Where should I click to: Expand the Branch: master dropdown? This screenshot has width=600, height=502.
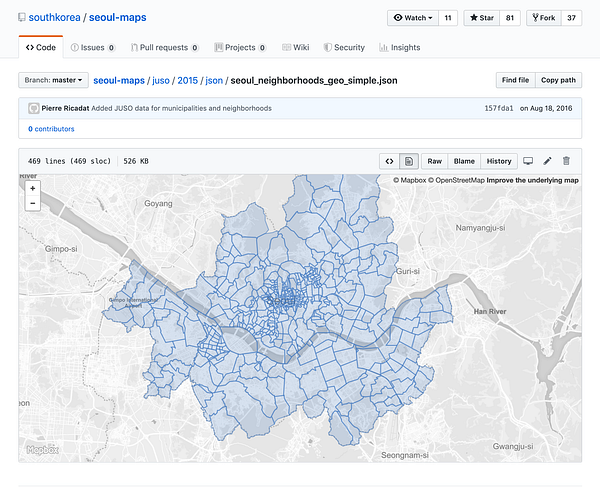pos(54,80)
